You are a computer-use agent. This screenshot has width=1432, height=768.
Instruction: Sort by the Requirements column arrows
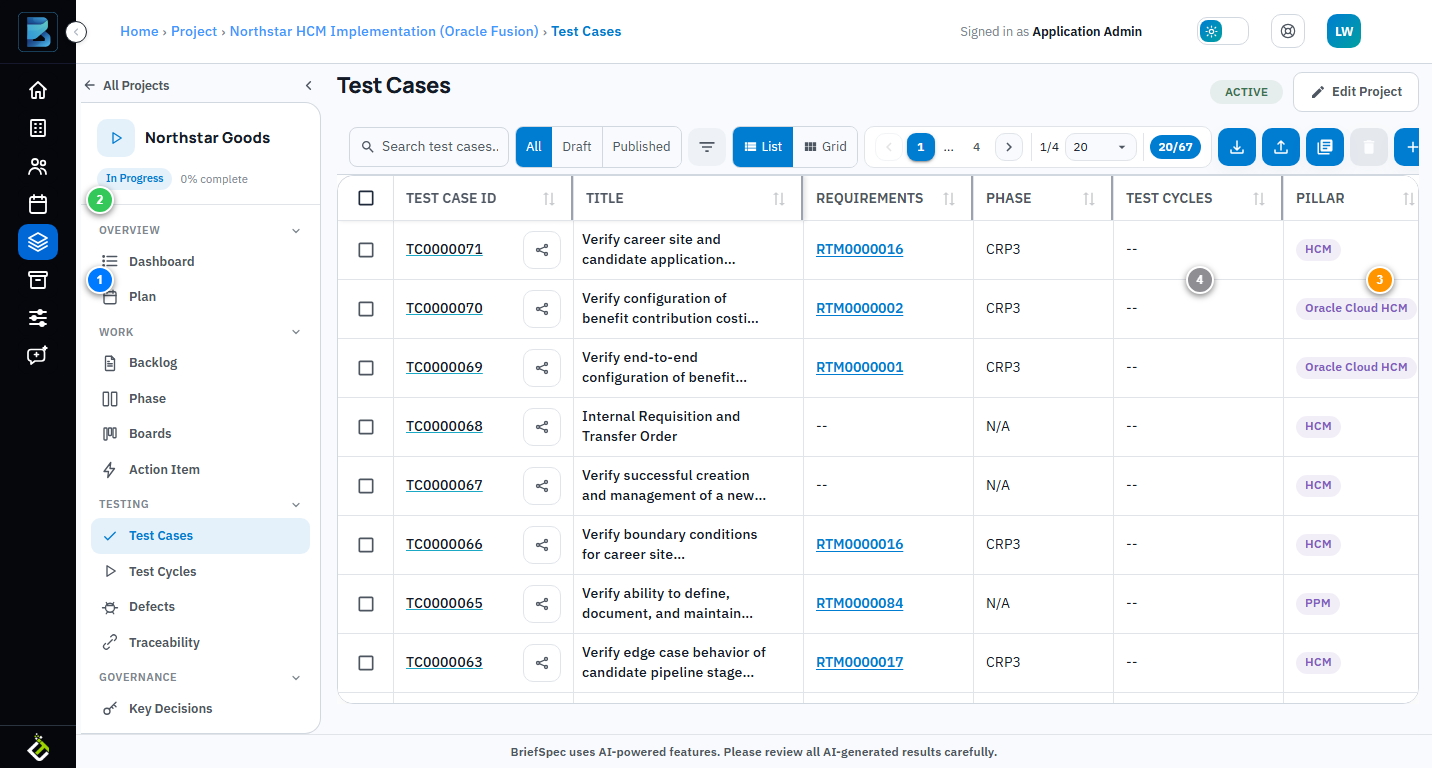[x=949, y=199]
